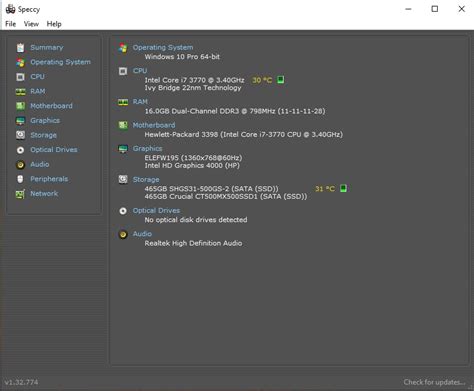474x391 pixels.
Task: Click the Audio speaker icon in the sidebar
Action: click(x=20, y=165)
